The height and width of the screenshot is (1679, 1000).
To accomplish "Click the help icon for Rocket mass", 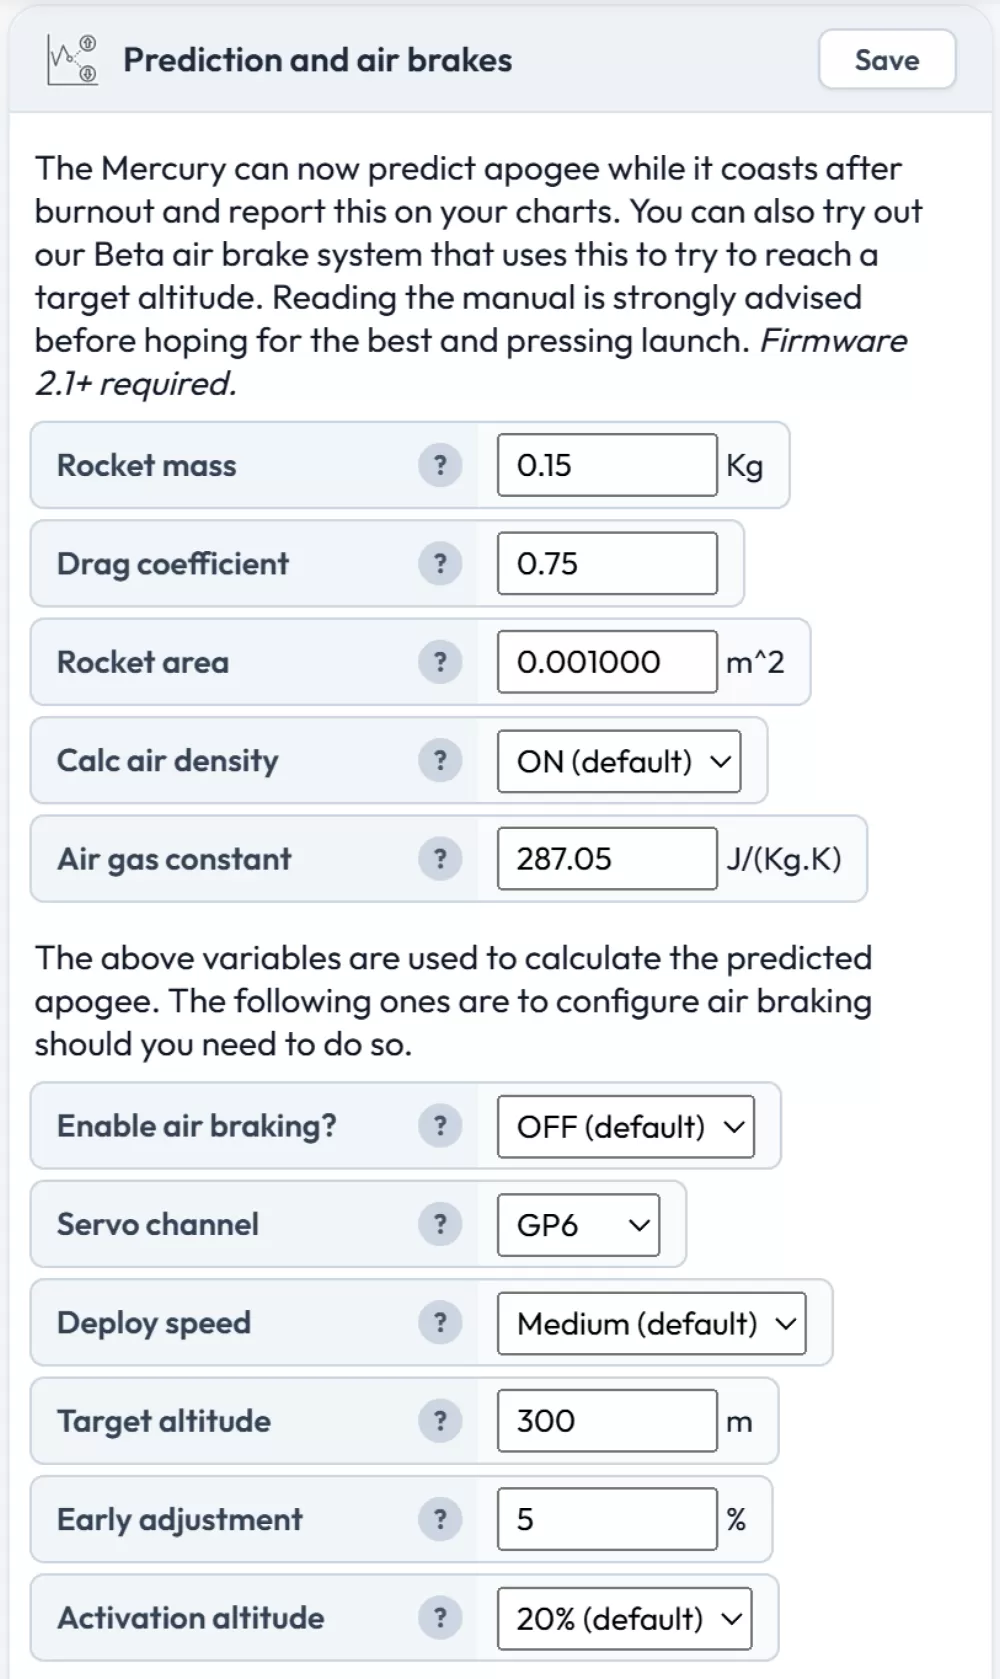I will (440, 465).
